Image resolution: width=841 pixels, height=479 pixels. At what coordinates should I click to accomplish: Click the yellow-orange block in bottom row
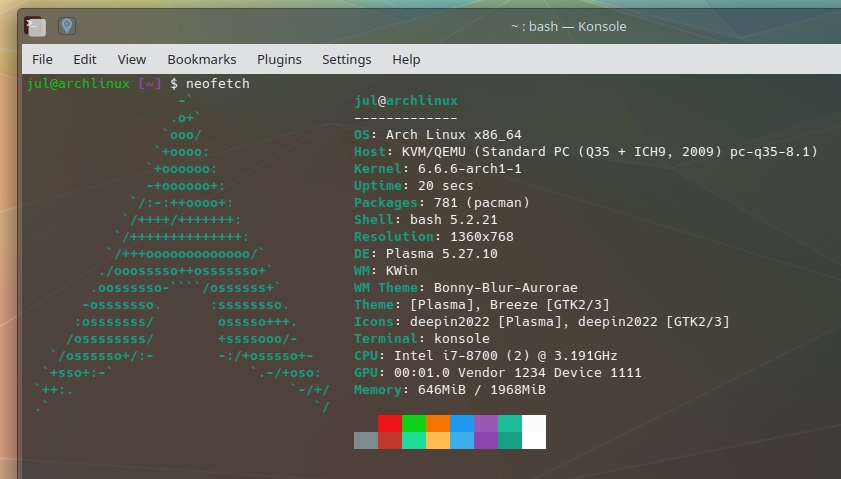[x=438, y=440]
